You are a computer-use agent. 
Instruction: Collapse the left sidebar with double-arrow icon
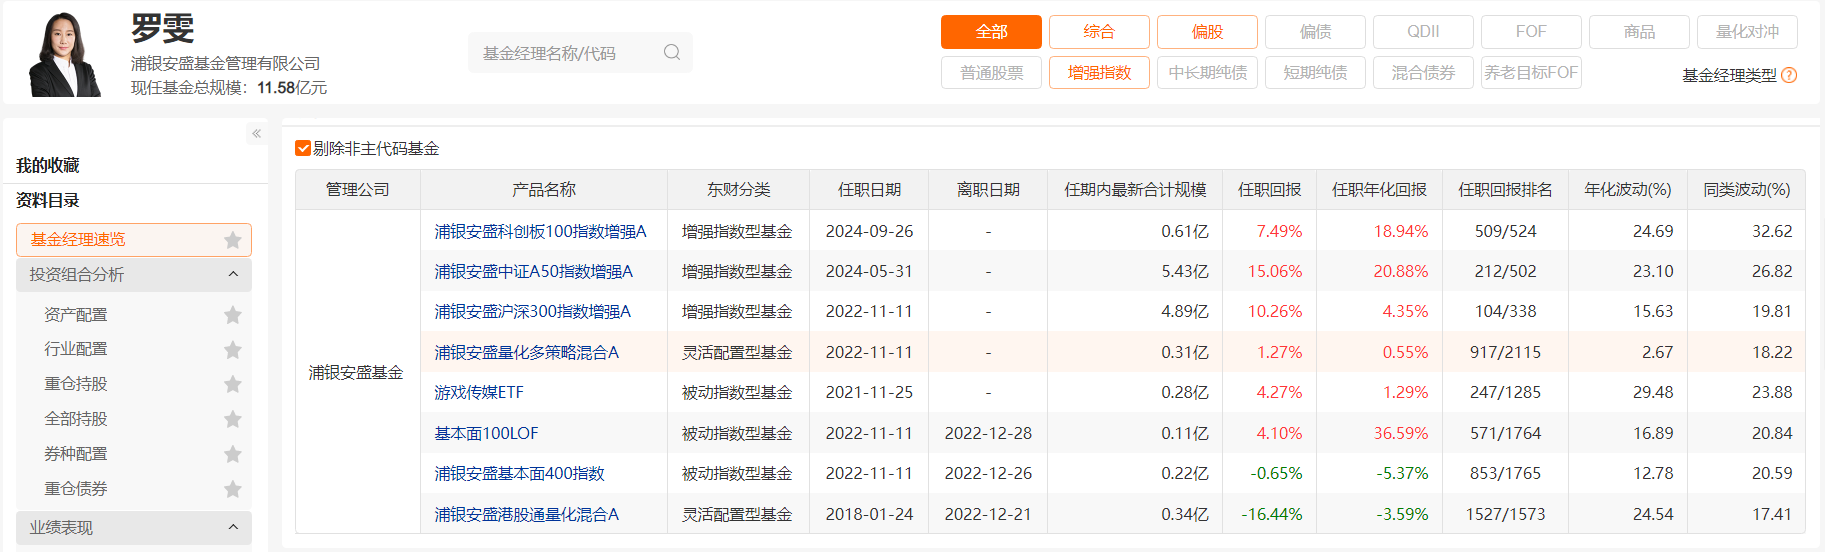(x=256, y=133)
